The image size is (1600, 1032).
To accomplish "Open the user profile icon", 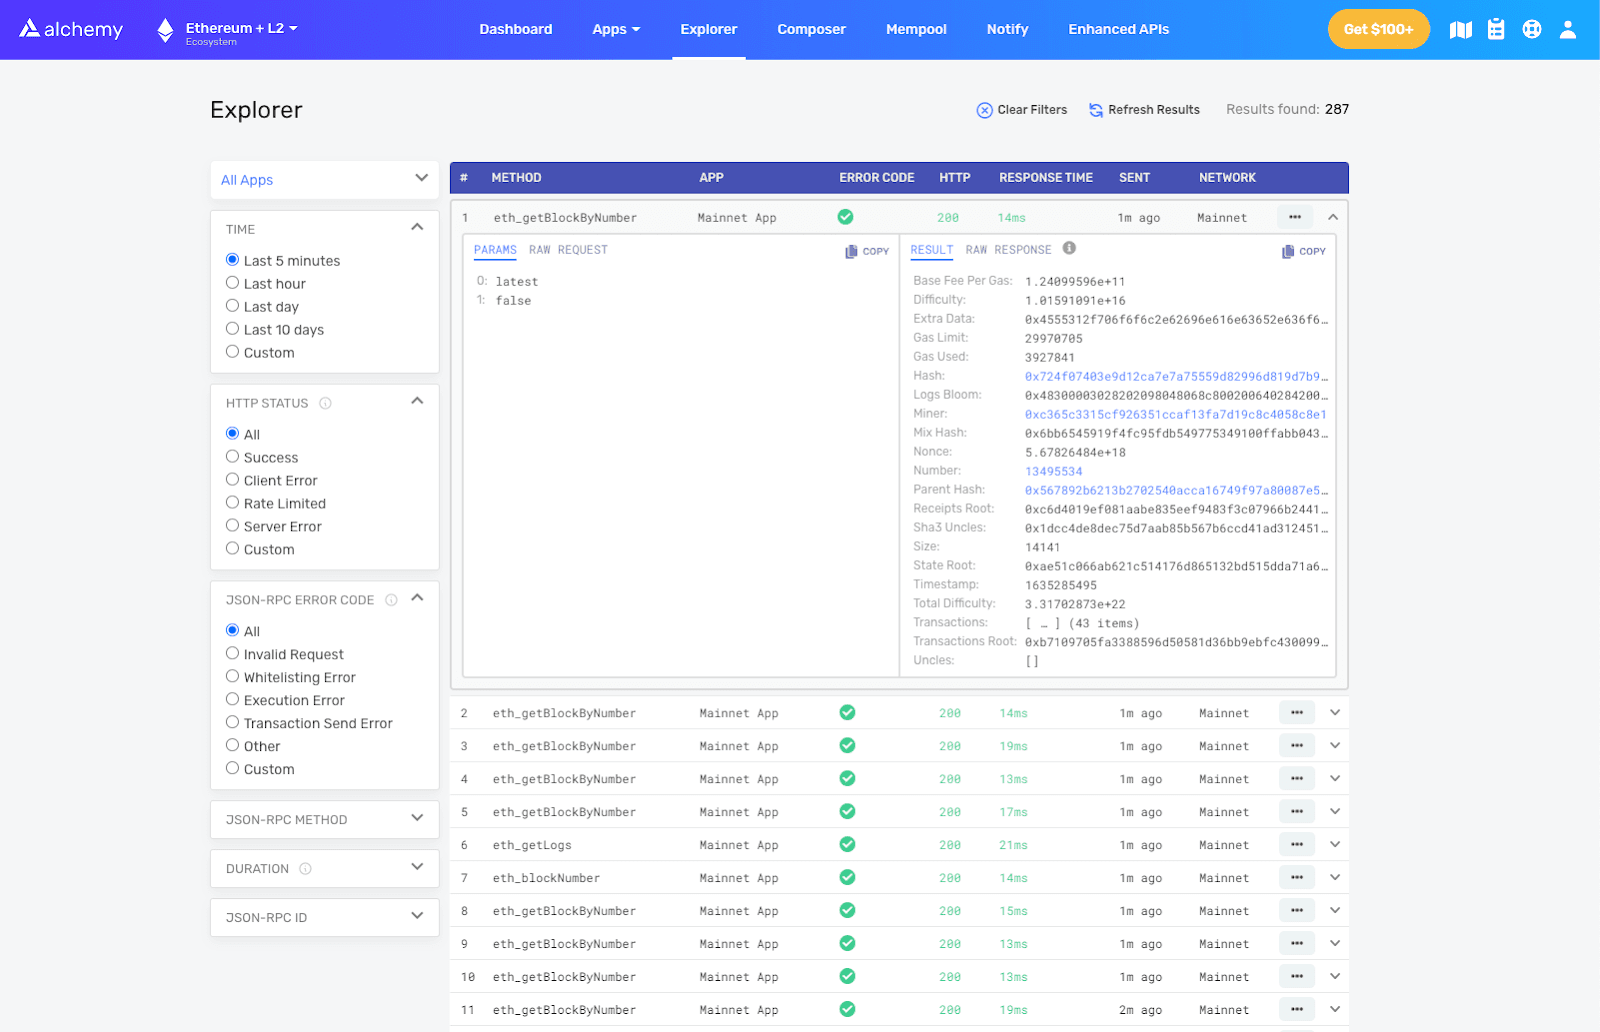I will click(1566, 29).
